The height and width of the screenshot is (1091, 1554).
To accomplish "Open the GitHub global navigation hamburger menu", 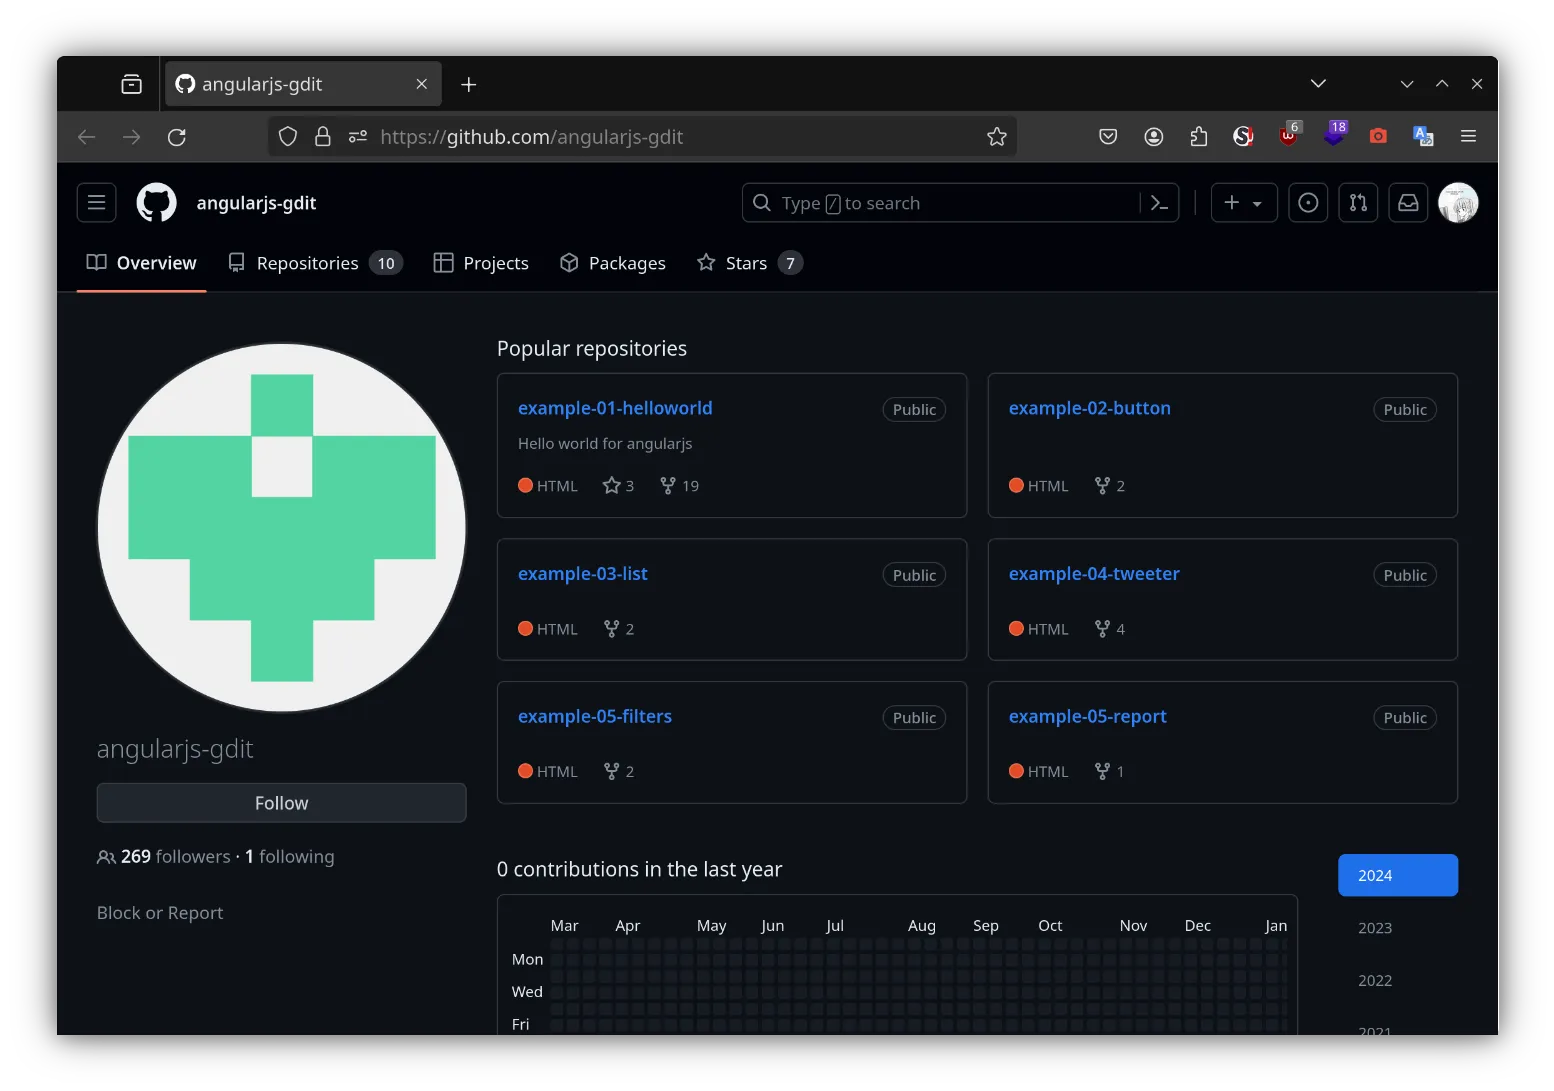I will point(96,203).
